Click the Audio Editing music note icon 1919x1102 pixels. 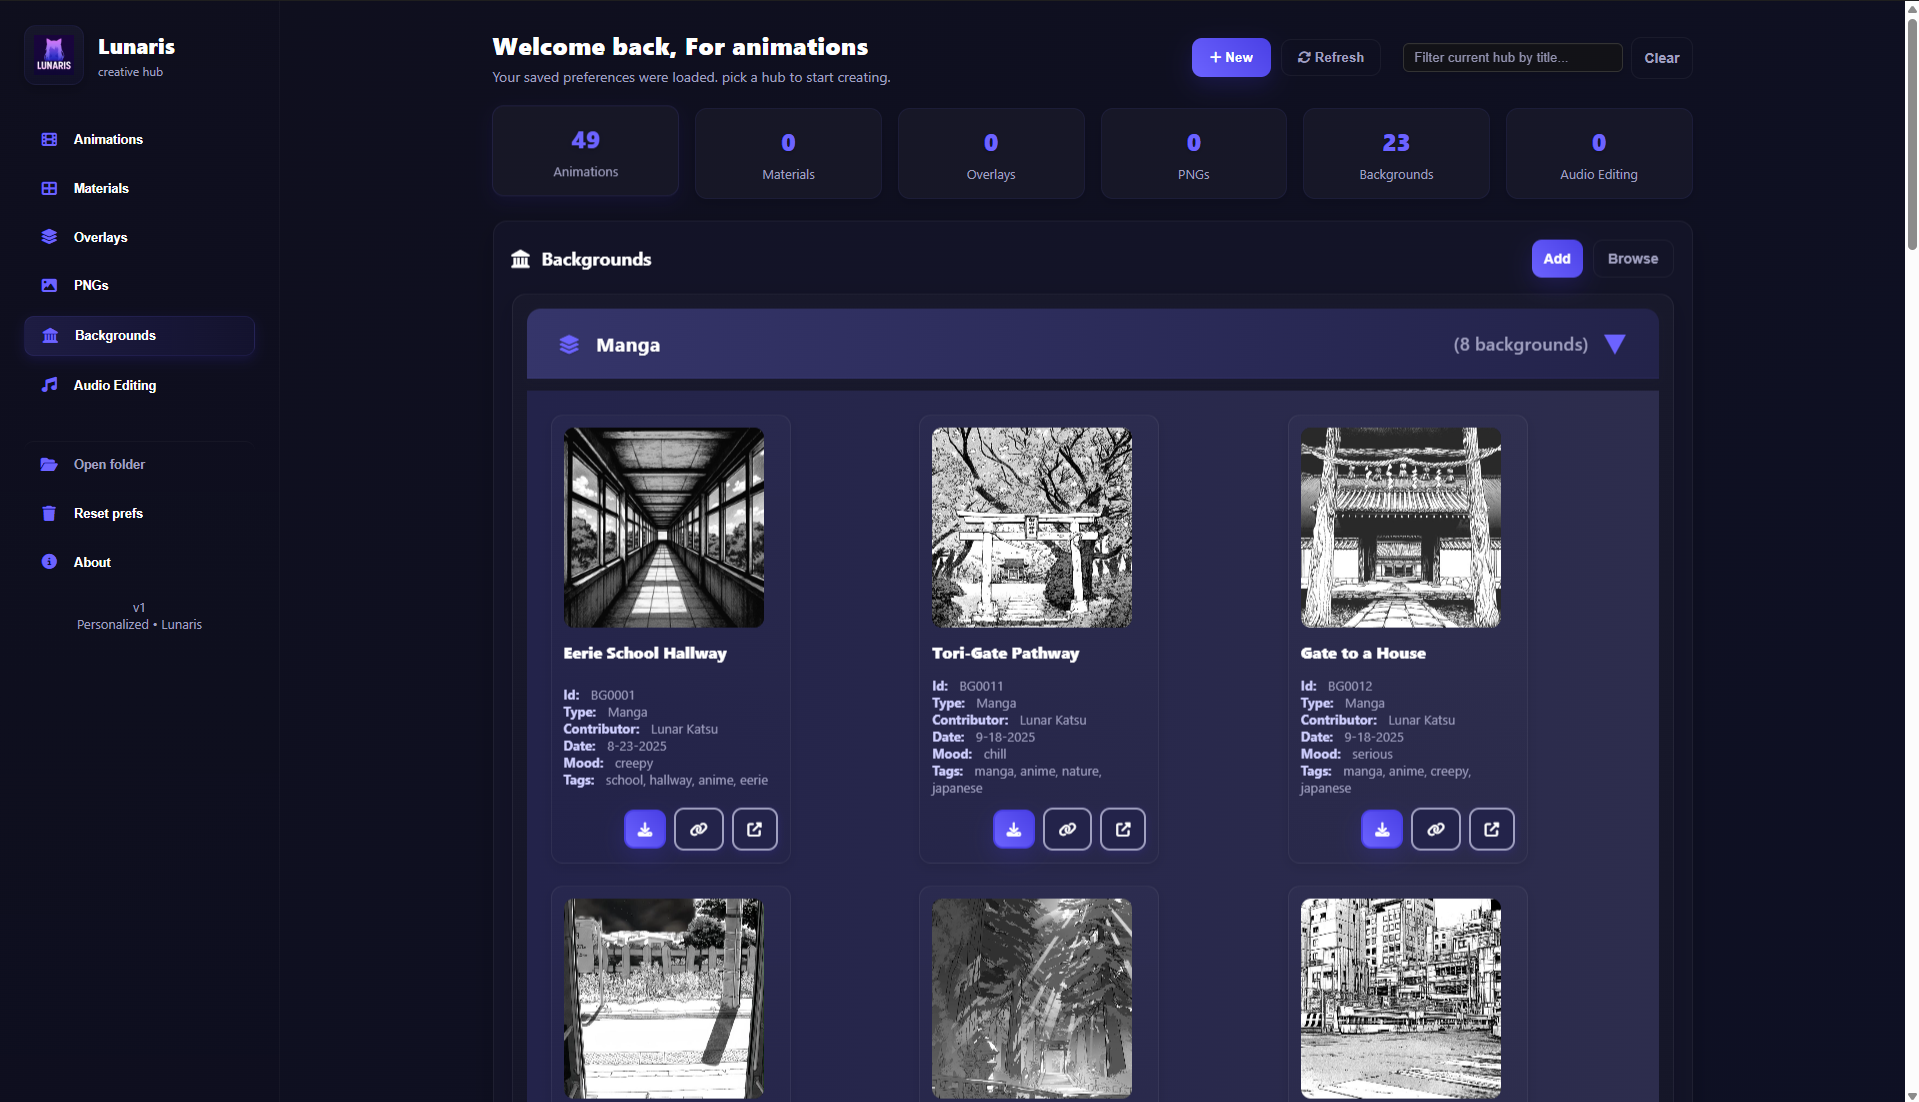[x=50, y=385]
